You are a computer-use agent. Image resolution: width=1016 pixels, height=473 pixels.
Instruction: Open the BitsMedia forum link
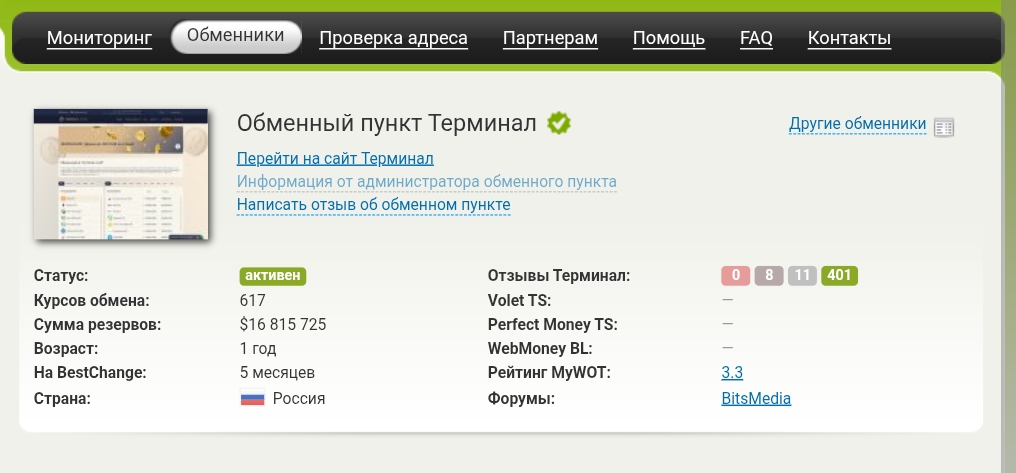click(x=756, y=398)
